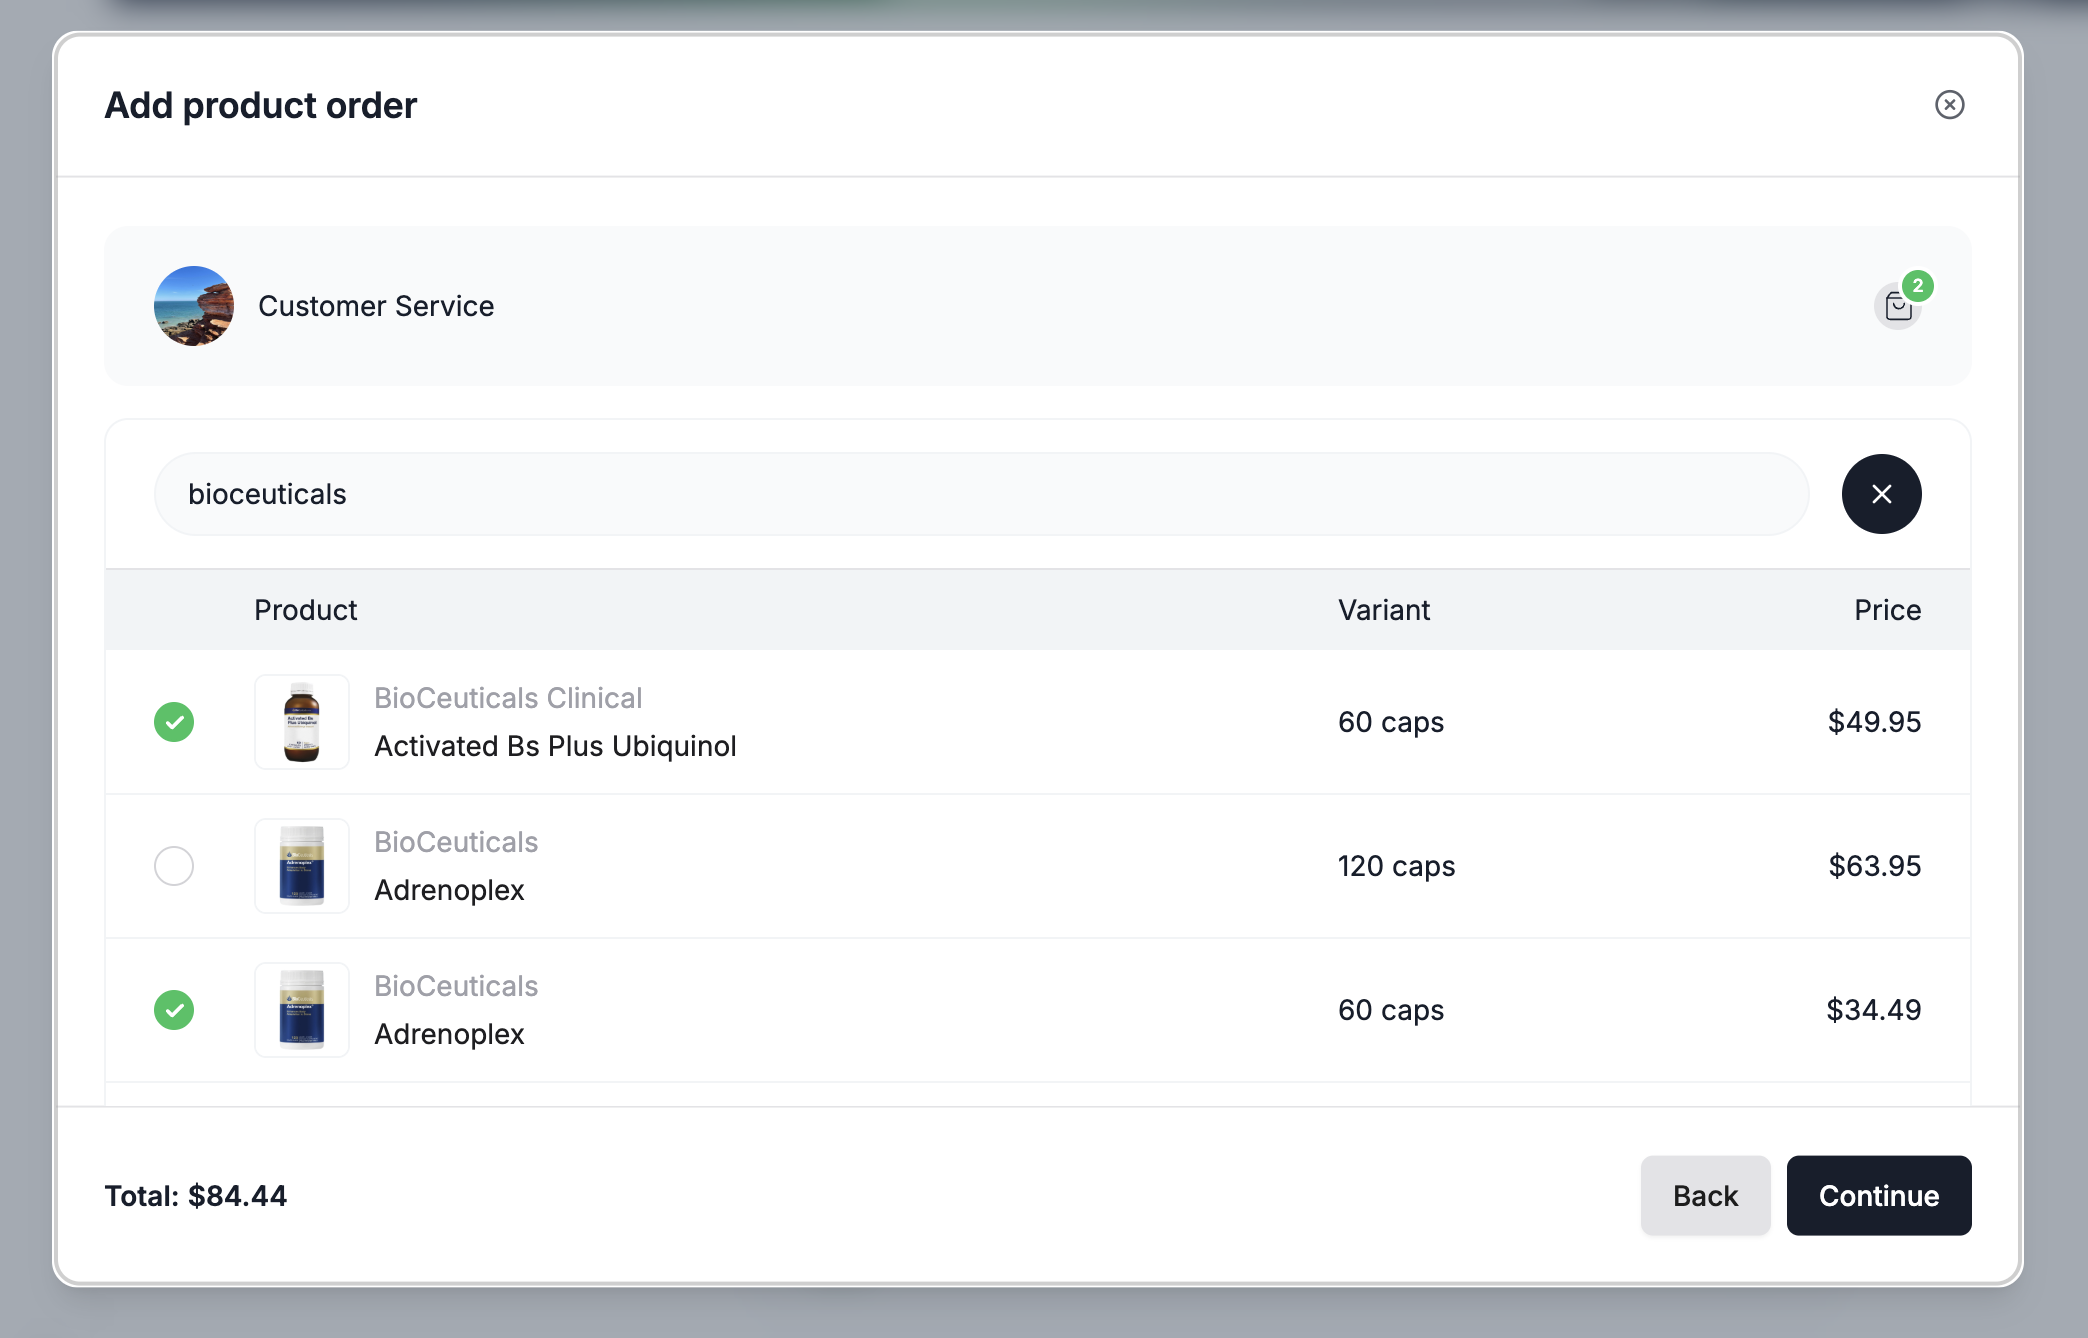Close the Add product order dialog

tap(1949, 105)
